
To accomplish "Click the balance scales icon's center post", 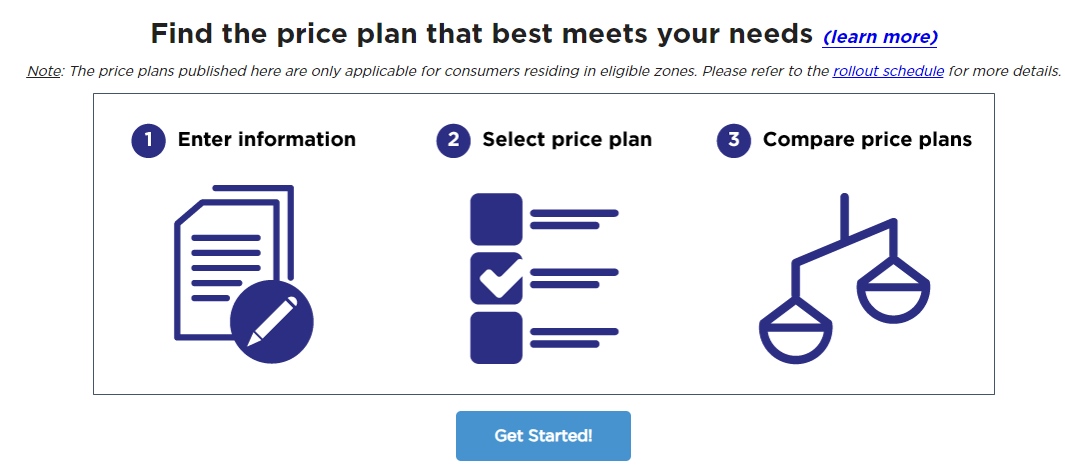I will click(845, 218).
